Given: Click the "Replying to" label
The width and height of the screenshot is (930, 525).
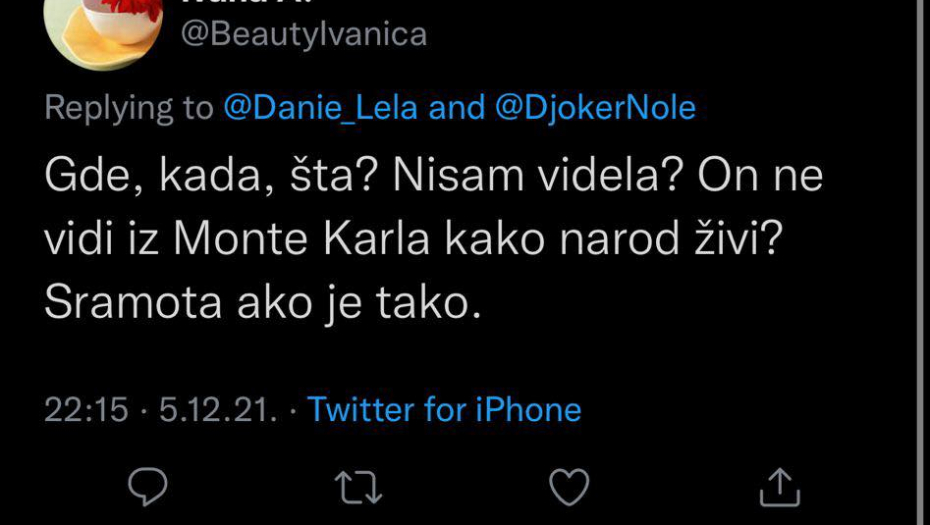Looking at the screenshot, I should (129, 107).
